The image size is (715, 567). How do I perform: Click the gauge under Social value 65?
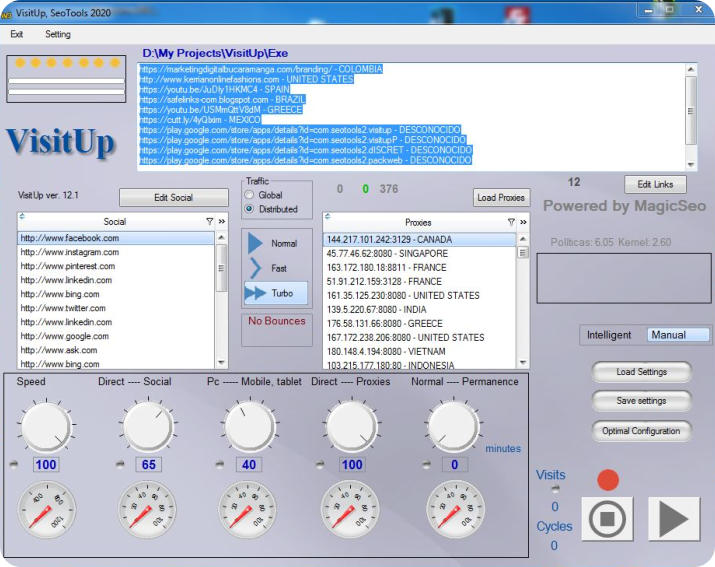coord(147,509)
